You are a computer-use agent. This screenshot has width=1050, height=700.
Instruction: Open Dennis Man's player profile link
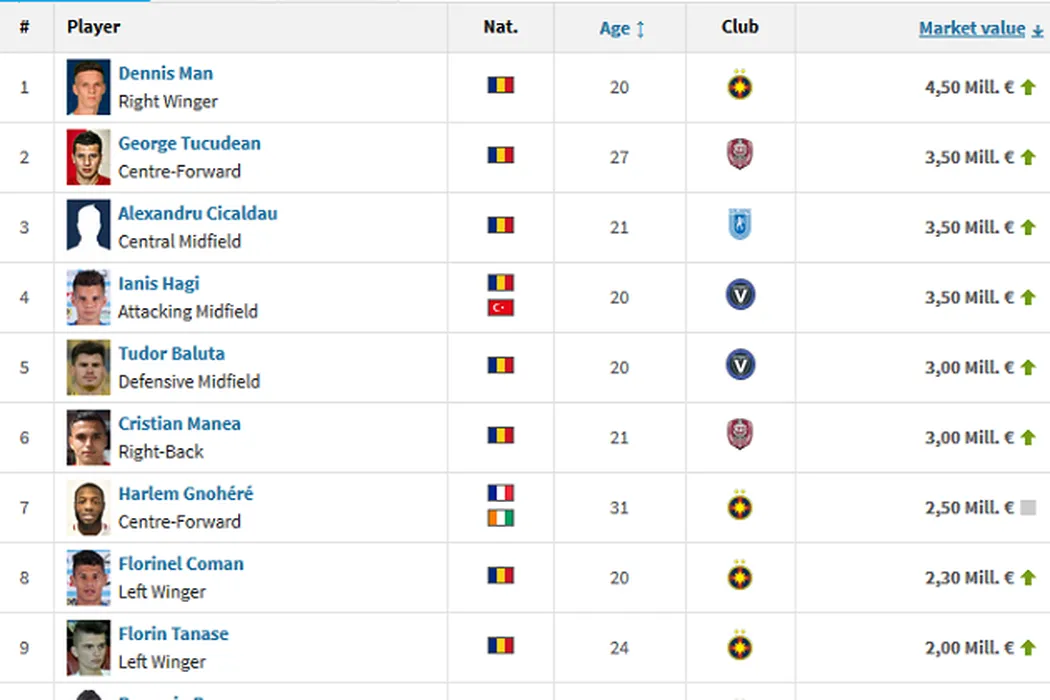point(165,73)
